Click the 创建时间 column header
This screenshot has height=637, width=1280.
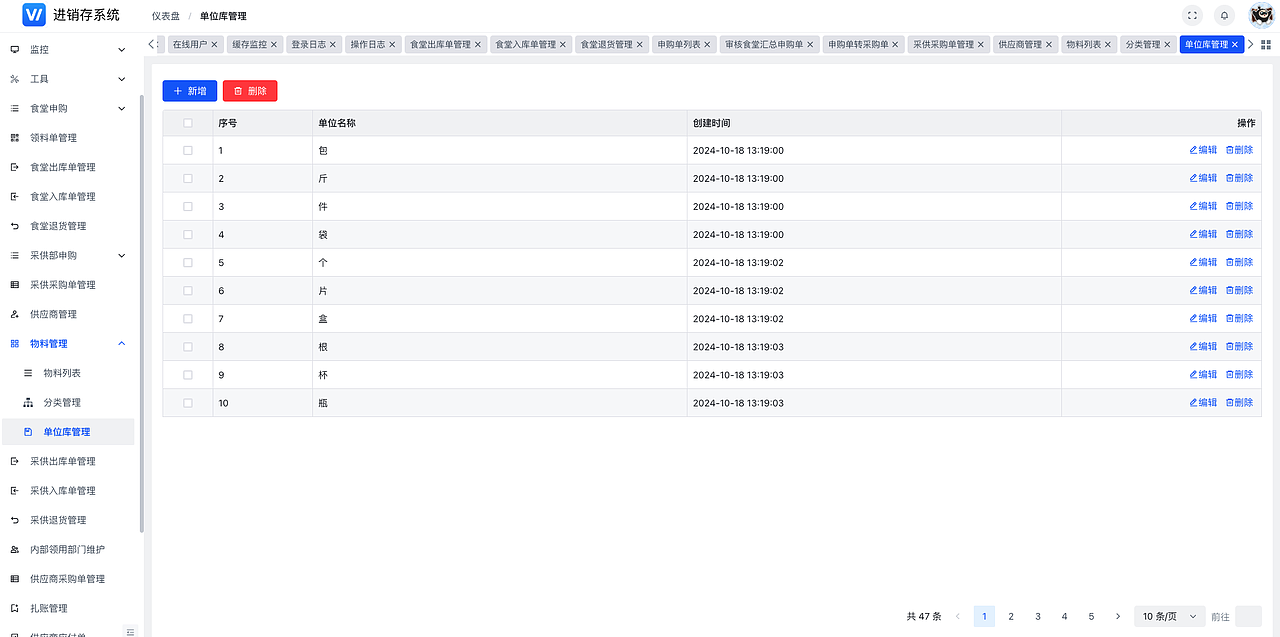pos(874,123)
